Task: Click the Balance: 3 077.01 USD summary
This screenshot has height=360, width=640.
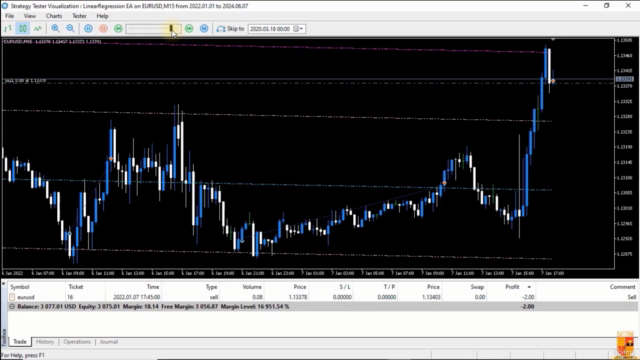Action: pos(47,307)
